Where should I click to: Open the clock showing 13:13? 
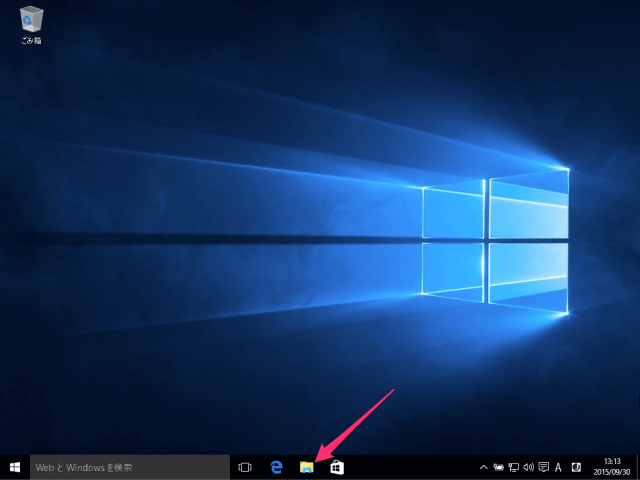click(x=612, y=467)
